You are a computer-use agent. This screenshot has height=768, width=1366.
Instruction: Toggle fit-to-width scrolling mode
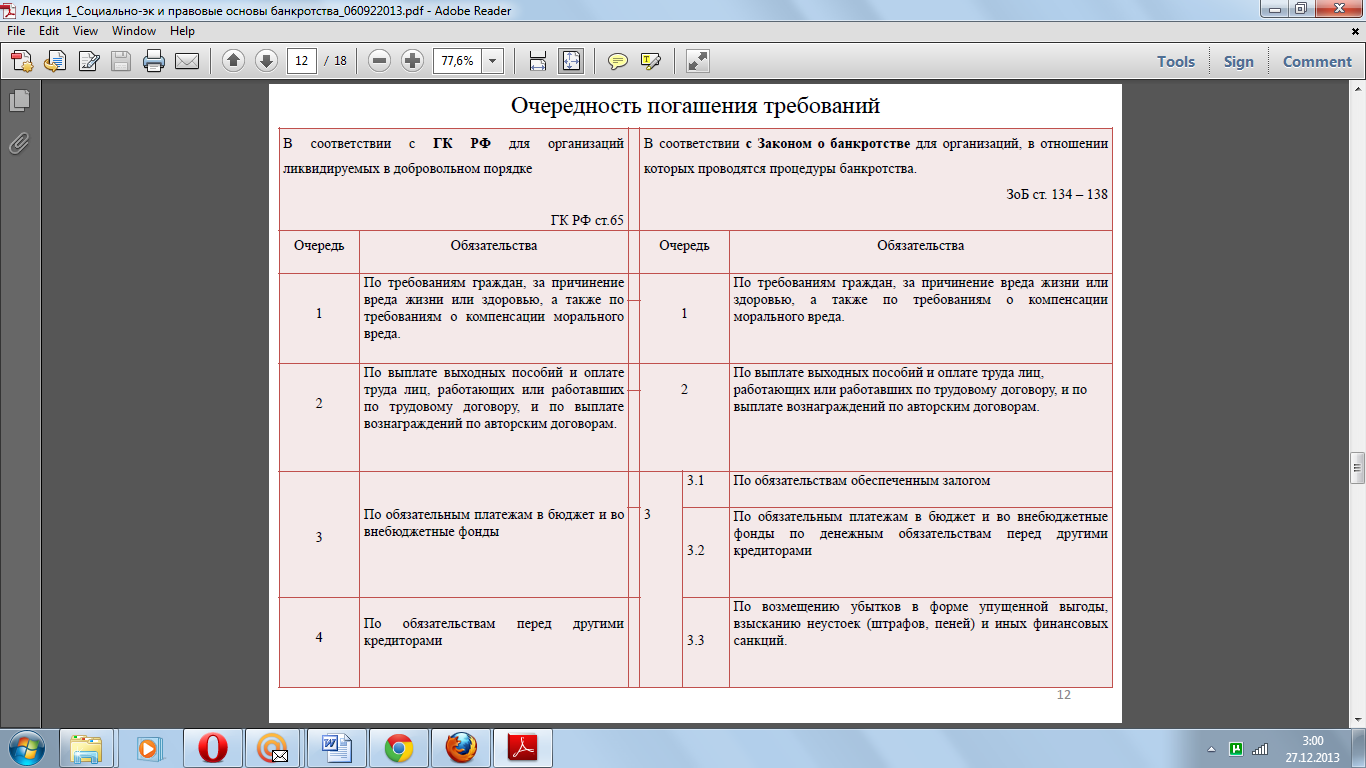pyautogui.click(x=538, y=61)
